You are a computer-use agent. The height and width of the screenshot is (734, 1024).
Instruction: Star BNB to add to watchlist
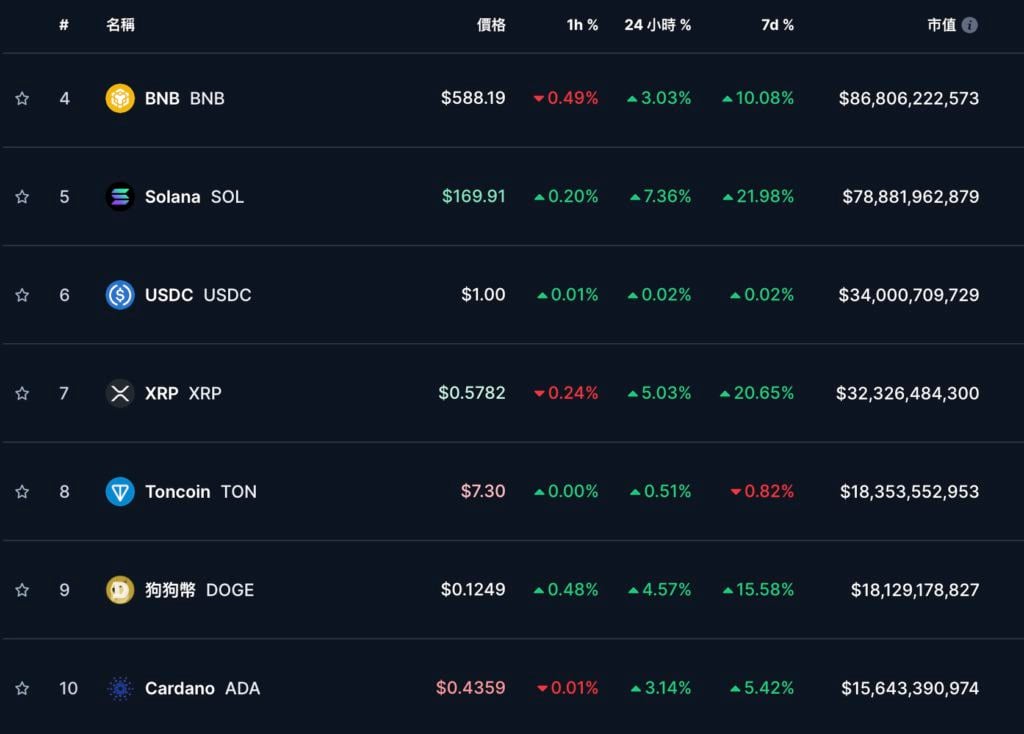(x=22, y=98)
